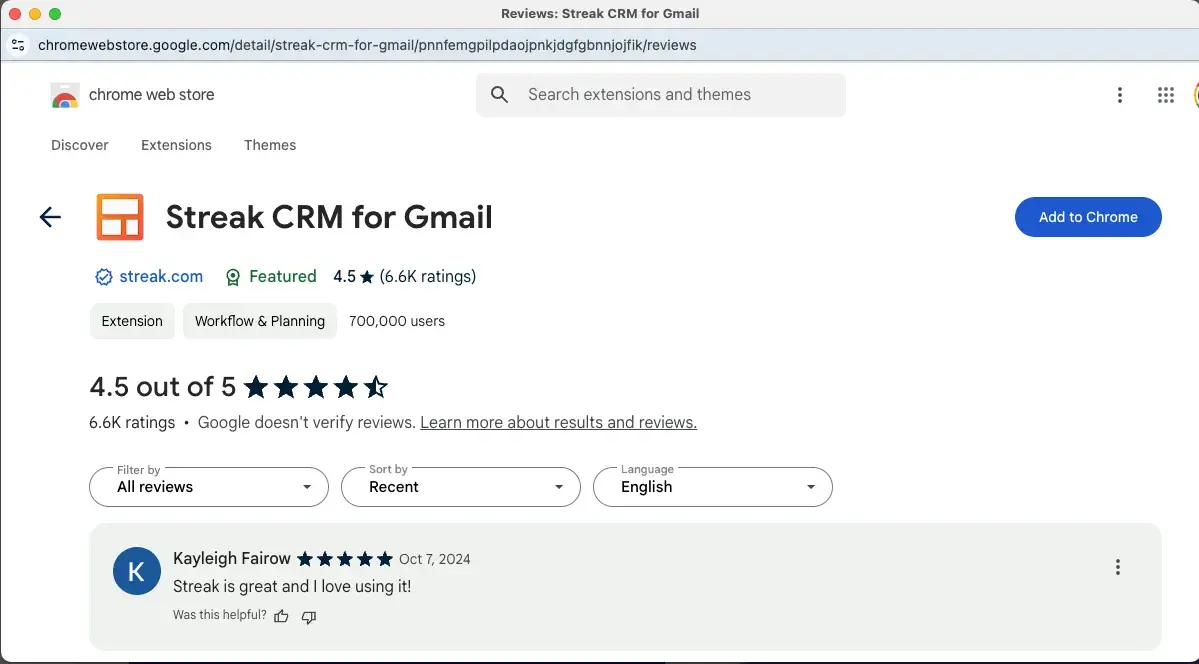Open options menu on Kayleigh Fairow's review

[x=1117, y=567]
